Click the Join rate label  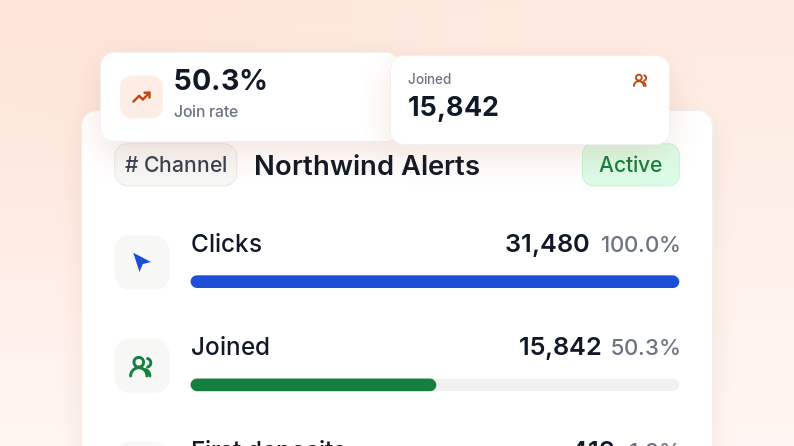(x=206, y=111)
